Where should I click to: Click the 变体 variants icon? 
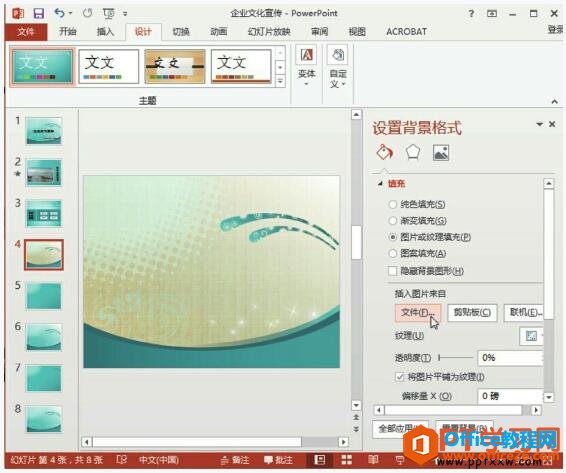(x=306, y=55)
